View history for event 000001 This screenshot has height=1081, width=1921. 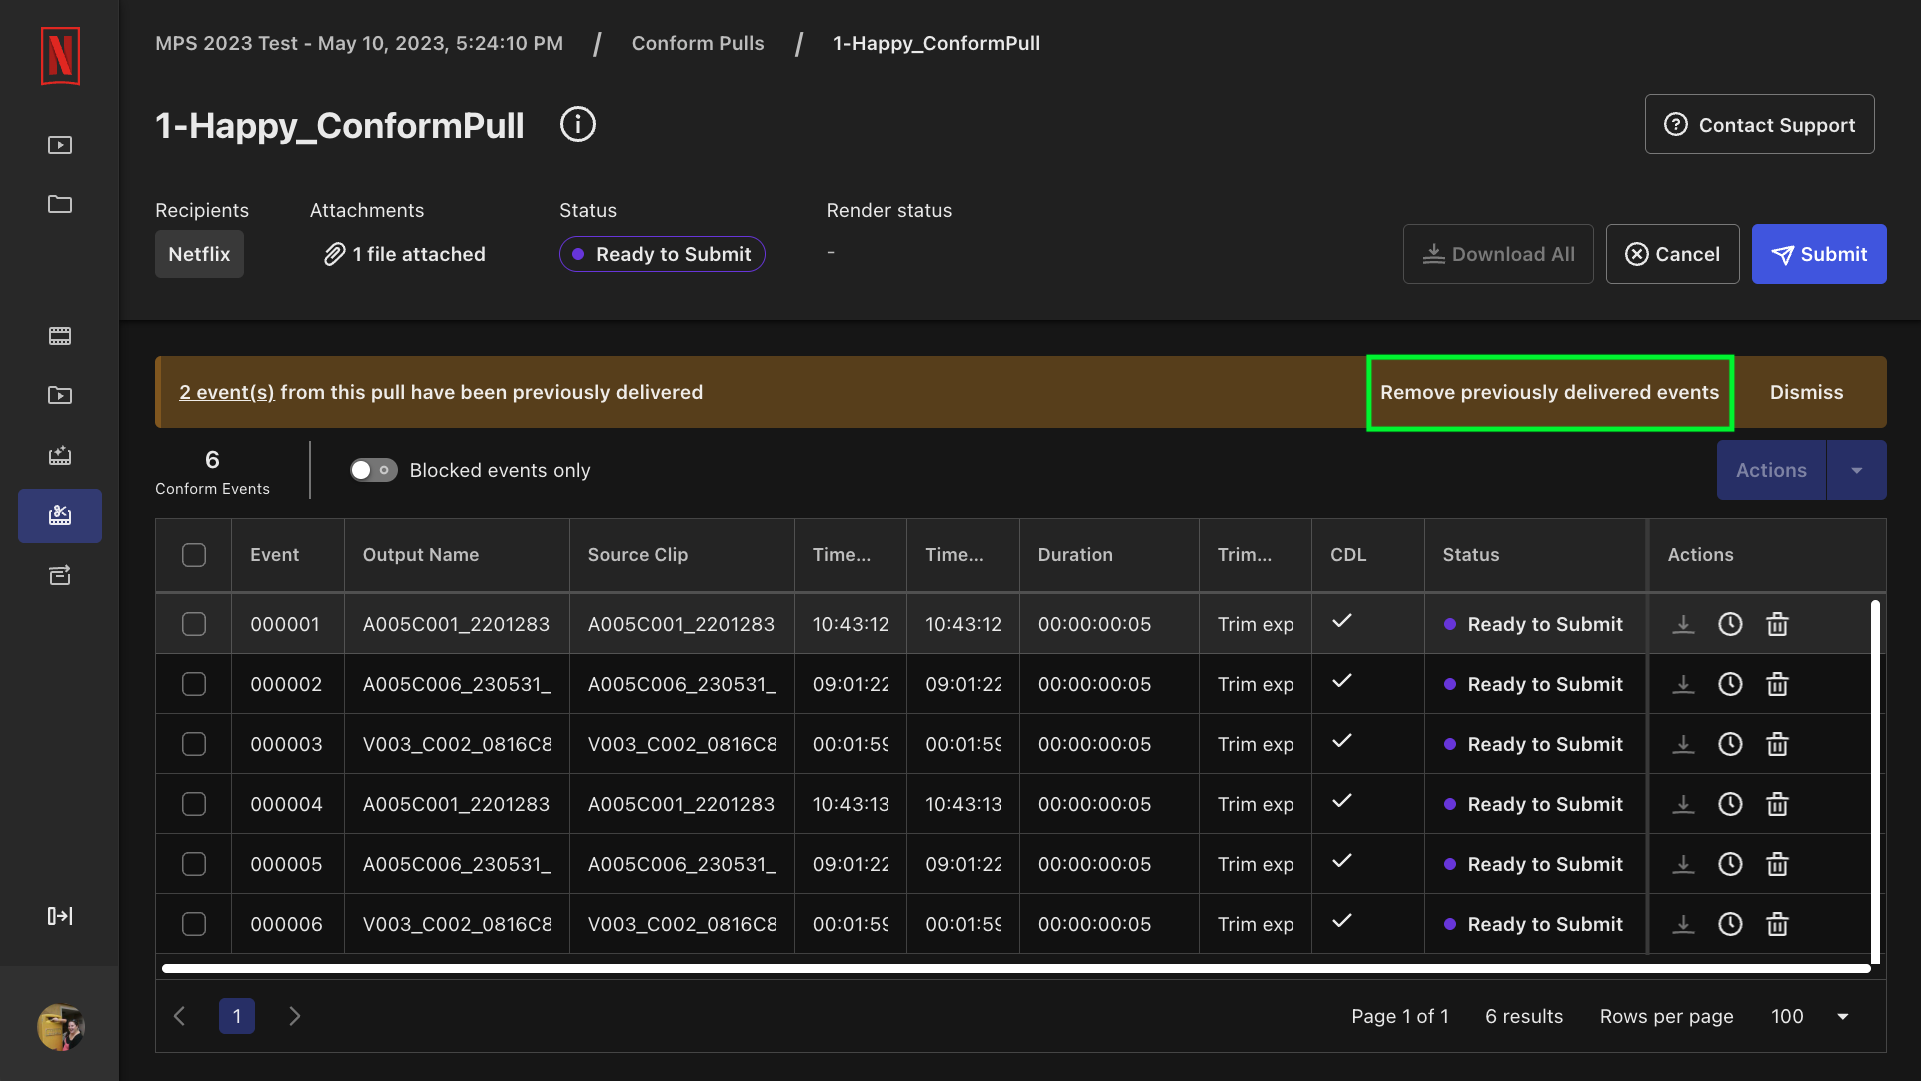point(1730,624)
